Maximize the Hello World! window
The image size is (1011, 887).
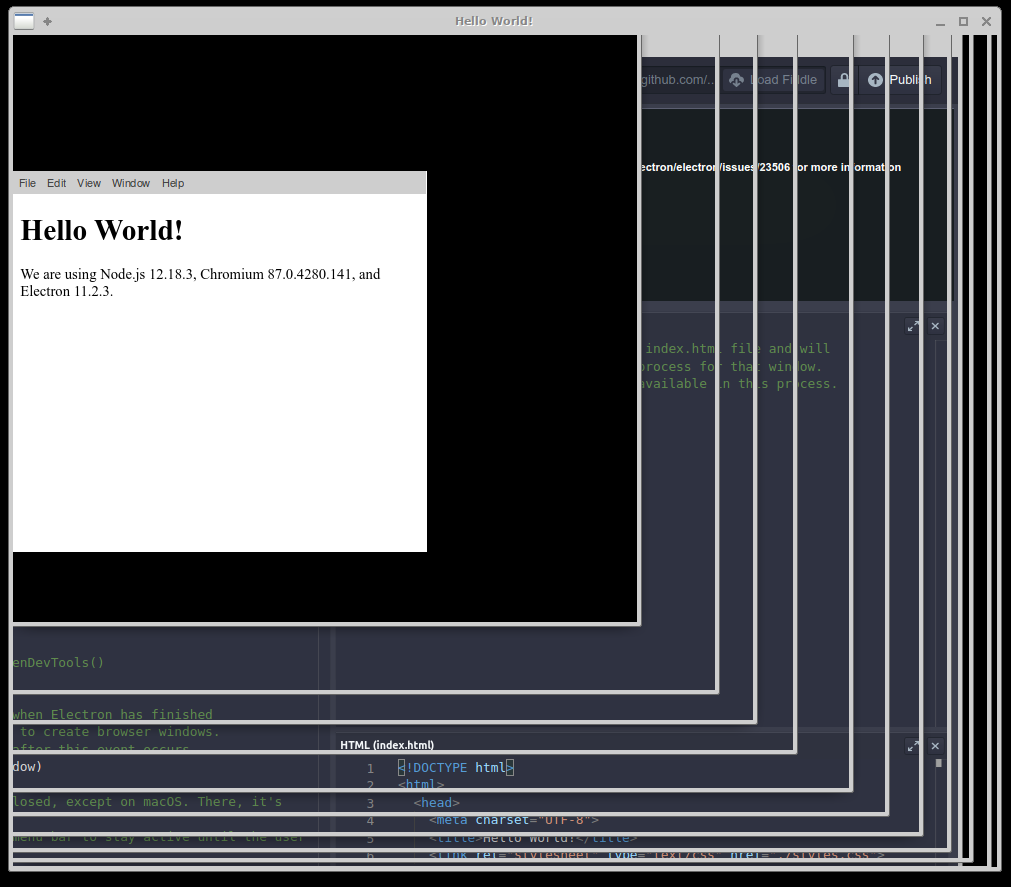[x=963, y=21]
